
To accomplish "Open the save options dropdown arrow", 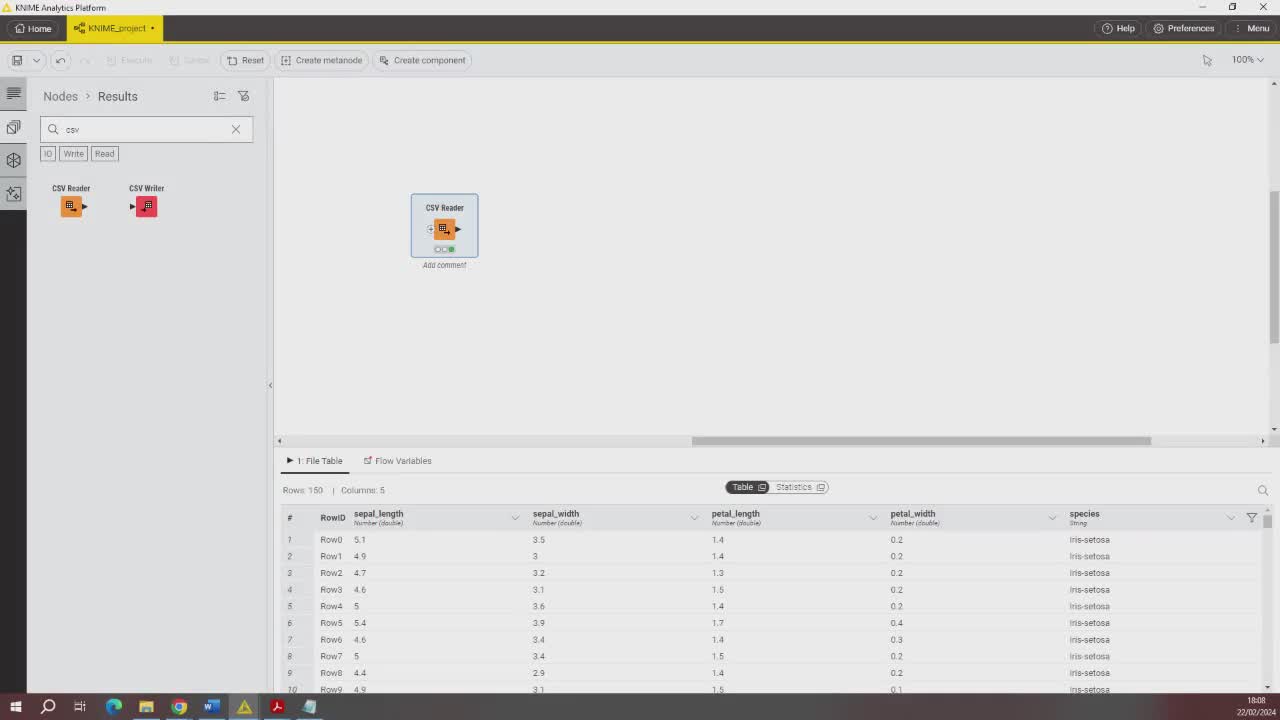I will click(36, 60).
